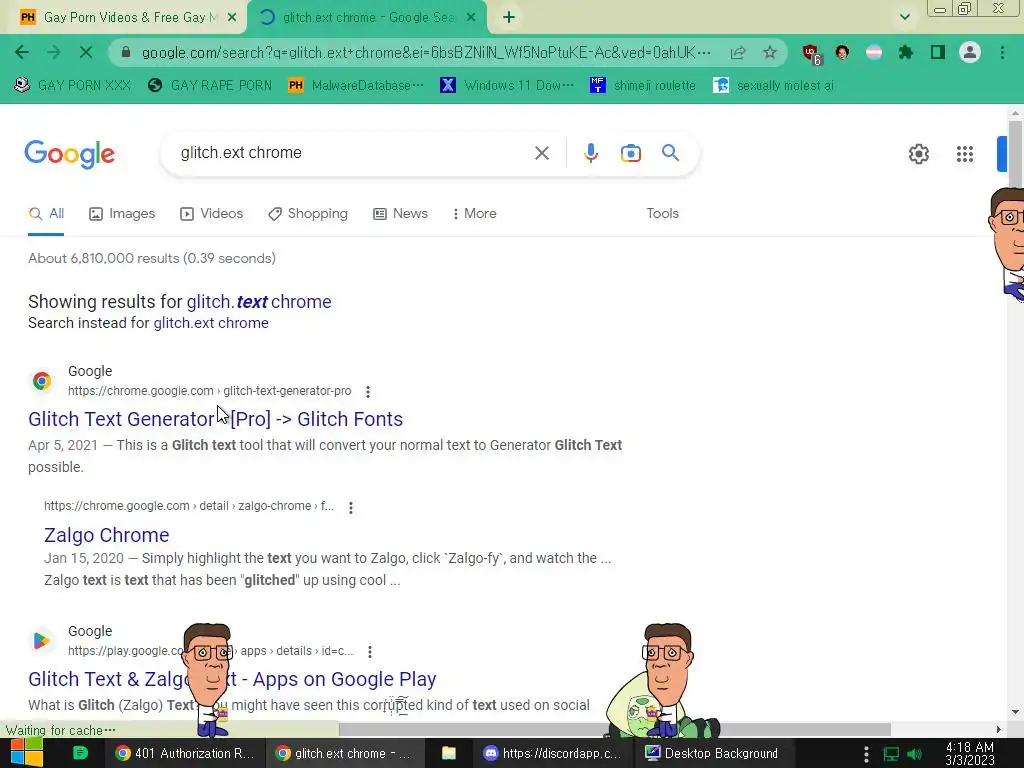Open the Windows Start button

point(26,753)
